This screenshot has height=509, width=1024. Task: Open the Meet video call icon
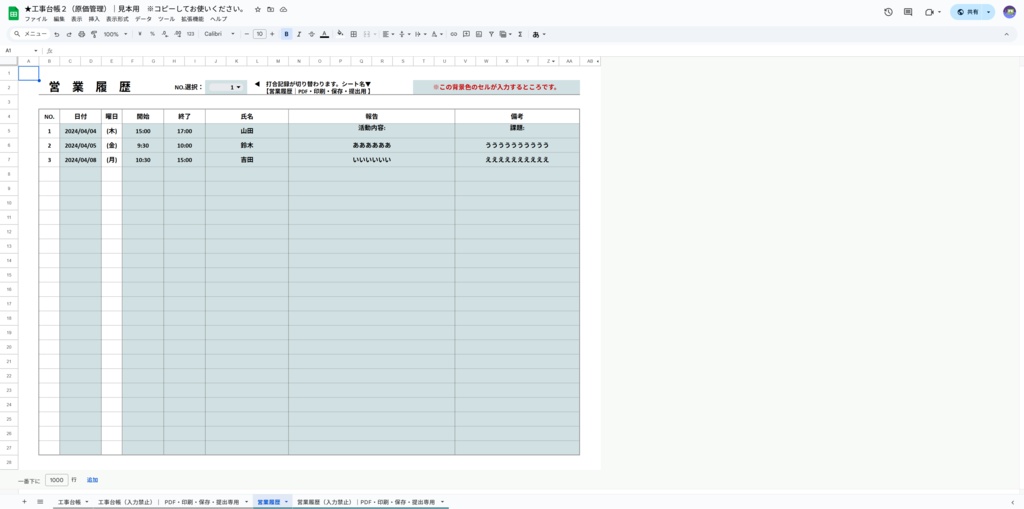(x=929, y=12)
